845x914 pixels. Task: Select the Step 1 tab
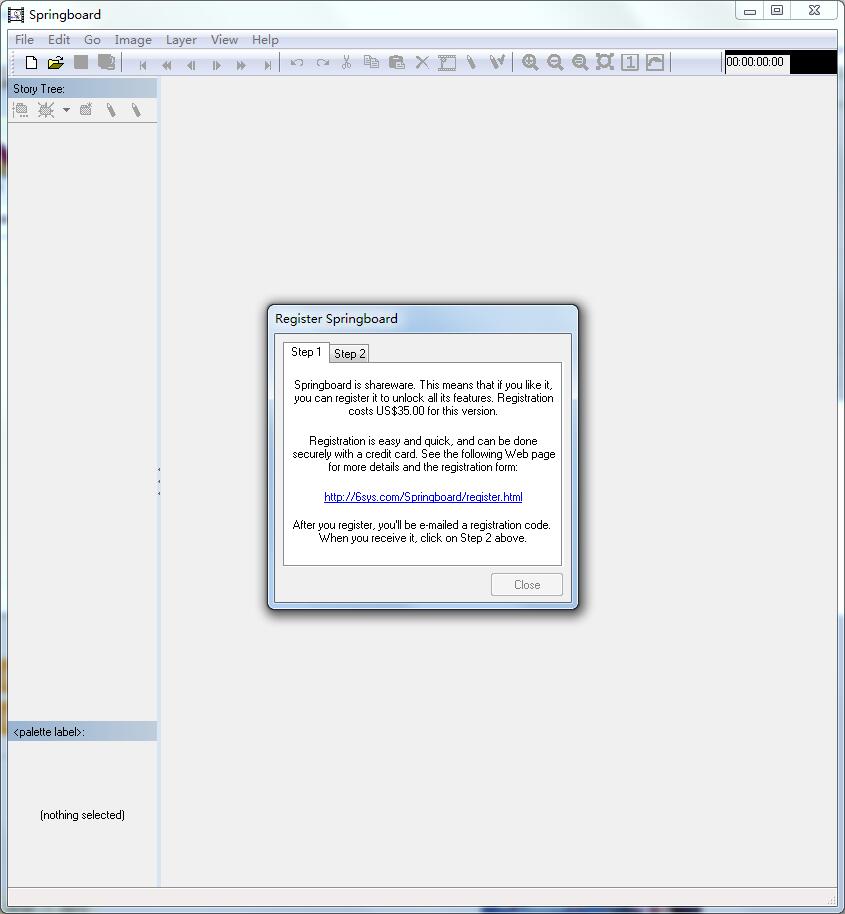pyautogui.click(x=306, y=352)
